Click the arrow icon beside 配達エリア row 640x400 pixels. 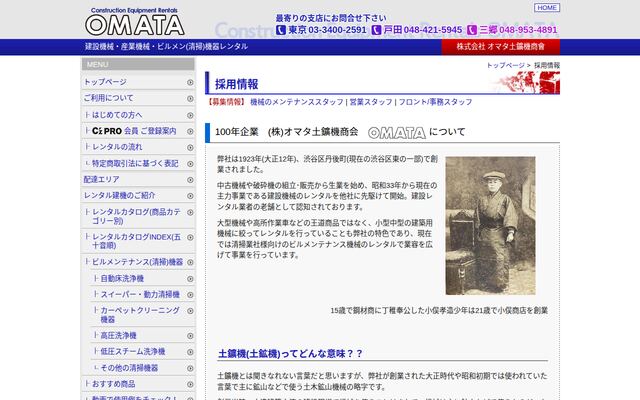[190, 180]
